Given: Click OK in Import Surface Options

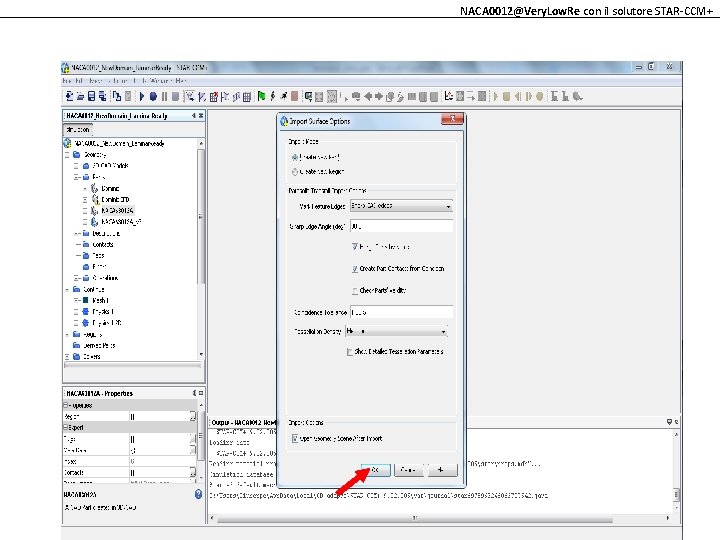Looking at the screenshot, I should 376,470.
